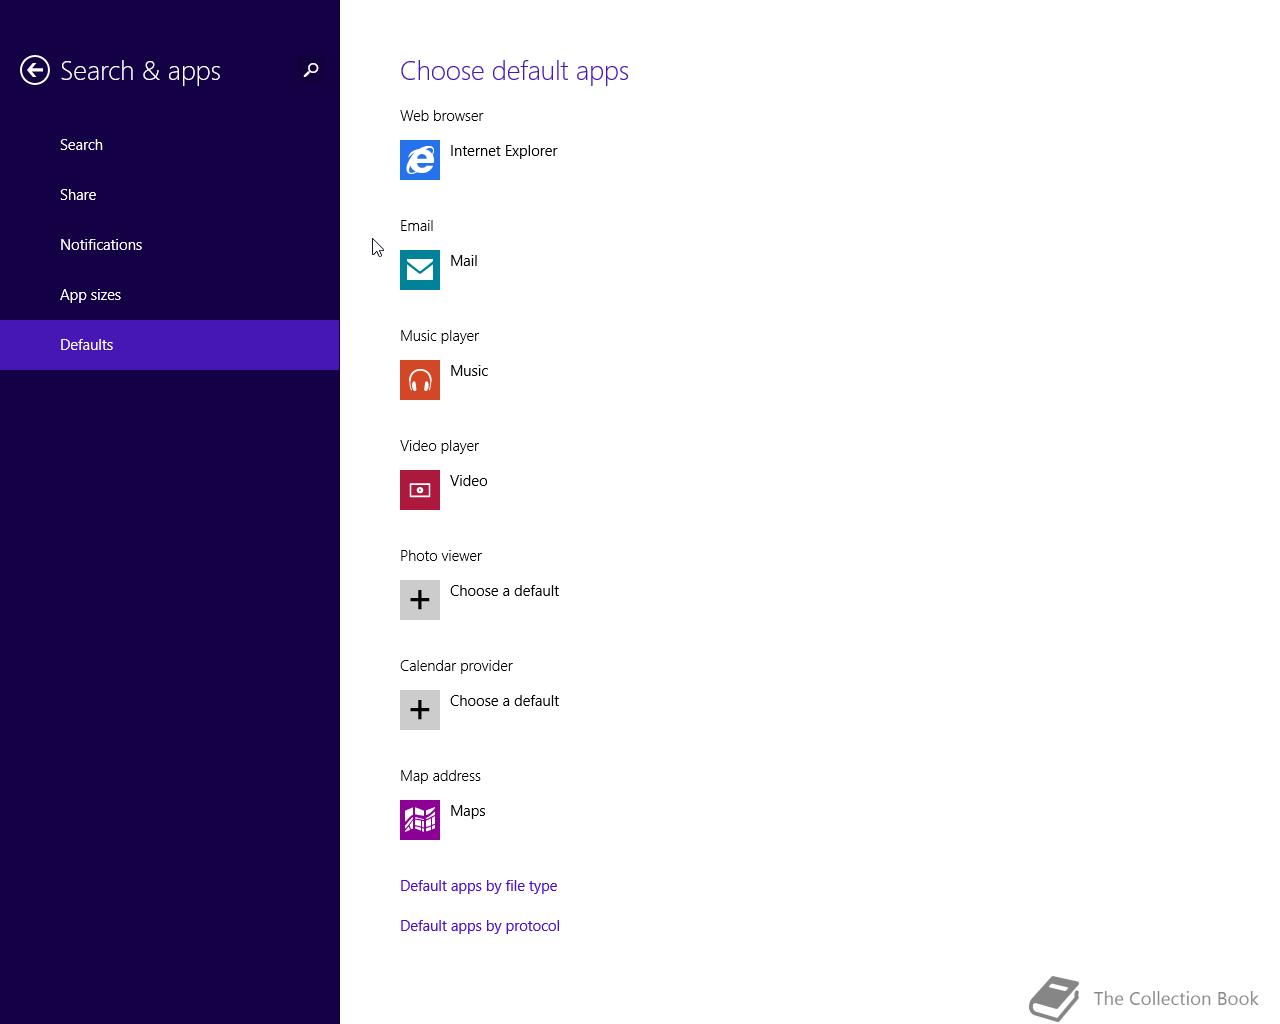Viewport: 1280px width, 1024px height.
Task: Click the Search & apps title
Action: pos(140,71)
